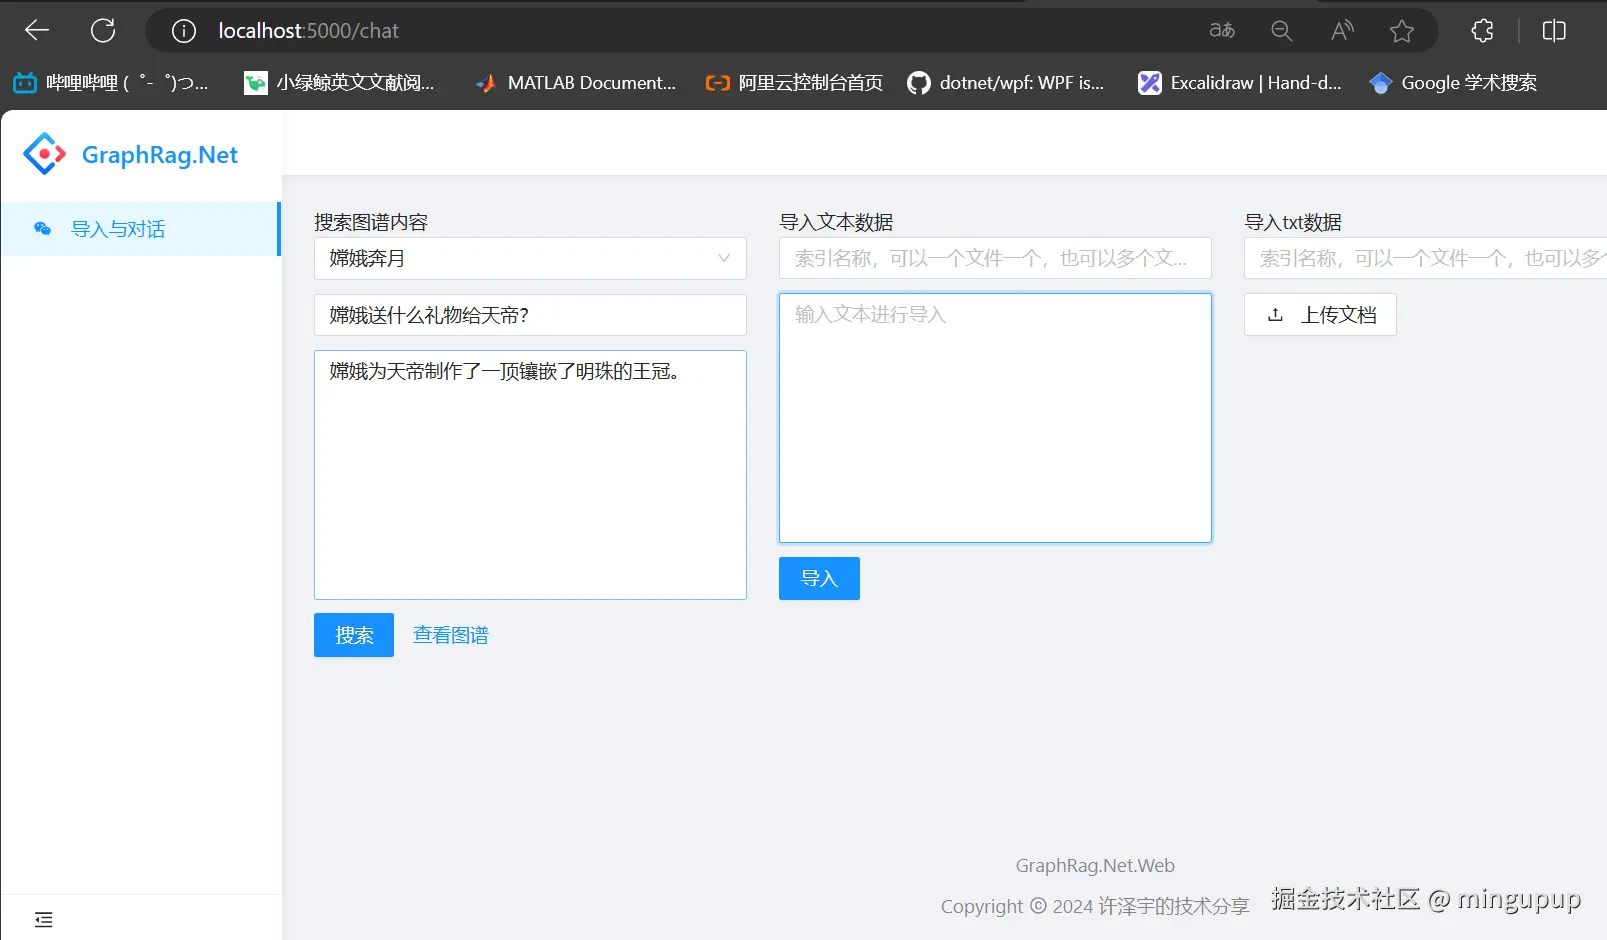Viewport: 1607px width, 940px height.
Task: View site information icon in address bar
Action: 184,31
